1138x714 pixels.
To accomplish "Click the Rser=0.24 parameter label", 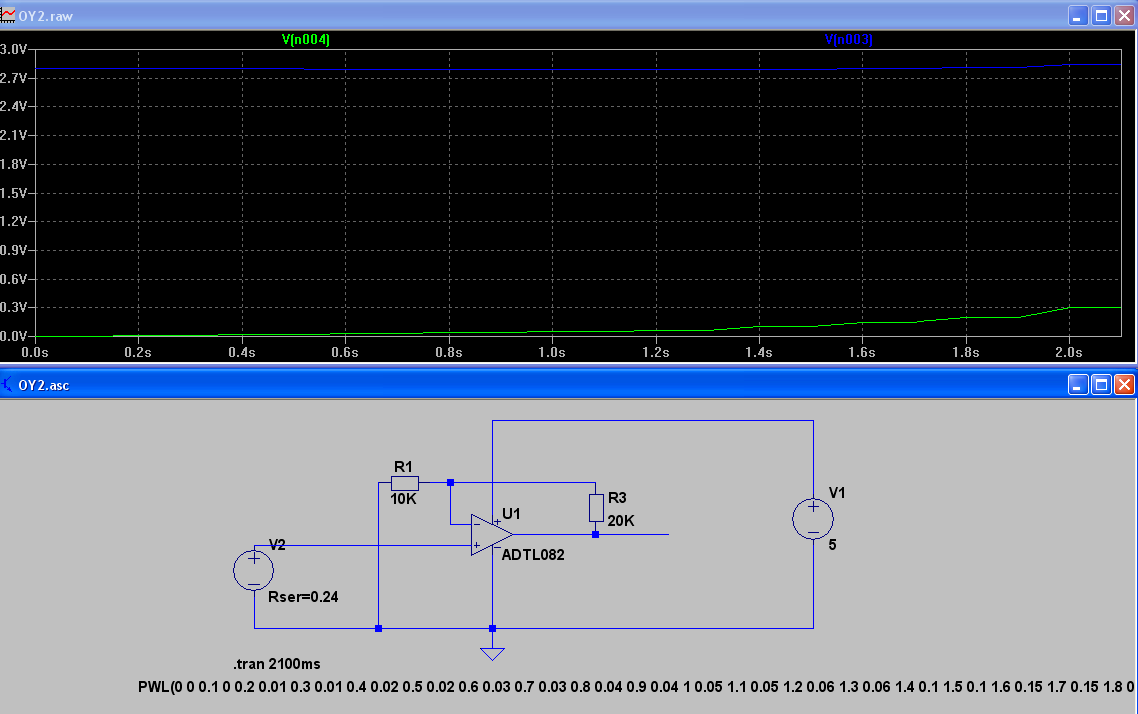I will 304,598.
